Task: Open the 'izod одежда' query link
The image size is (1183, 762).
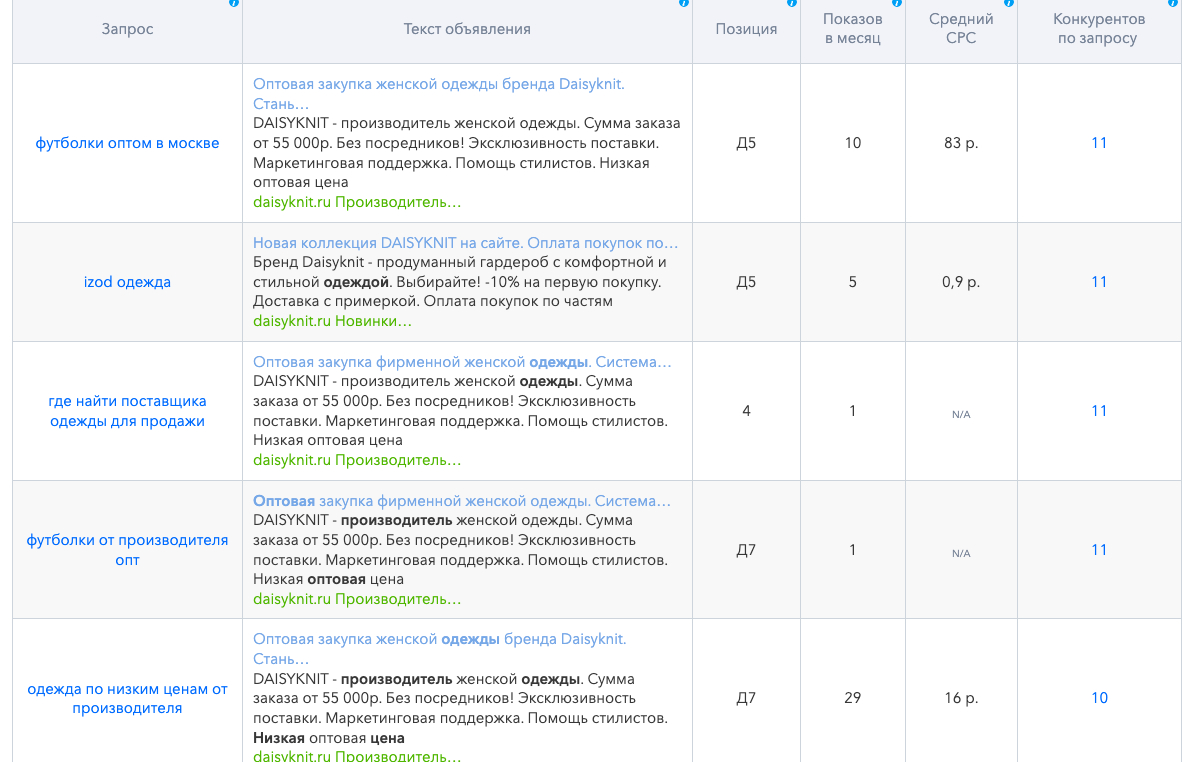Action: 127,282
